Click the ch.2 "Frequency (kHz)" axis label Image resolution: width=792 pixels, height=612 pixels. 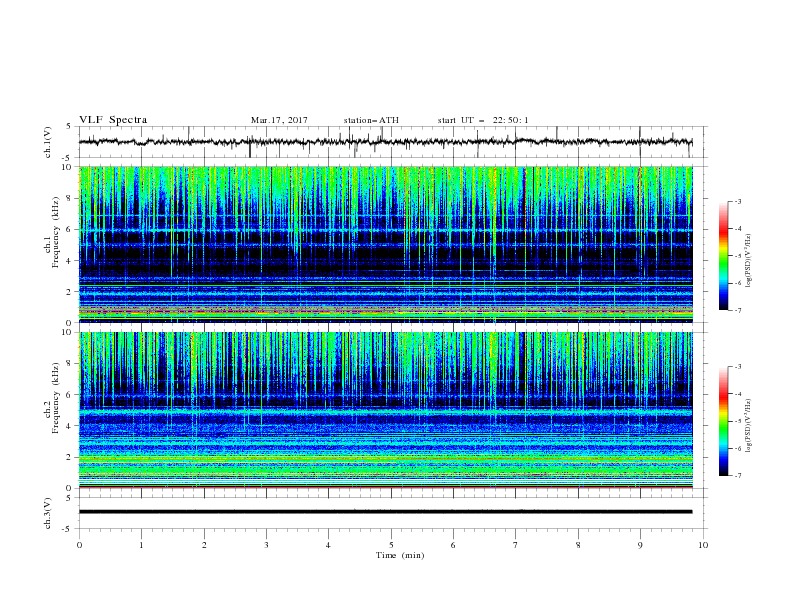coord(56,397)
